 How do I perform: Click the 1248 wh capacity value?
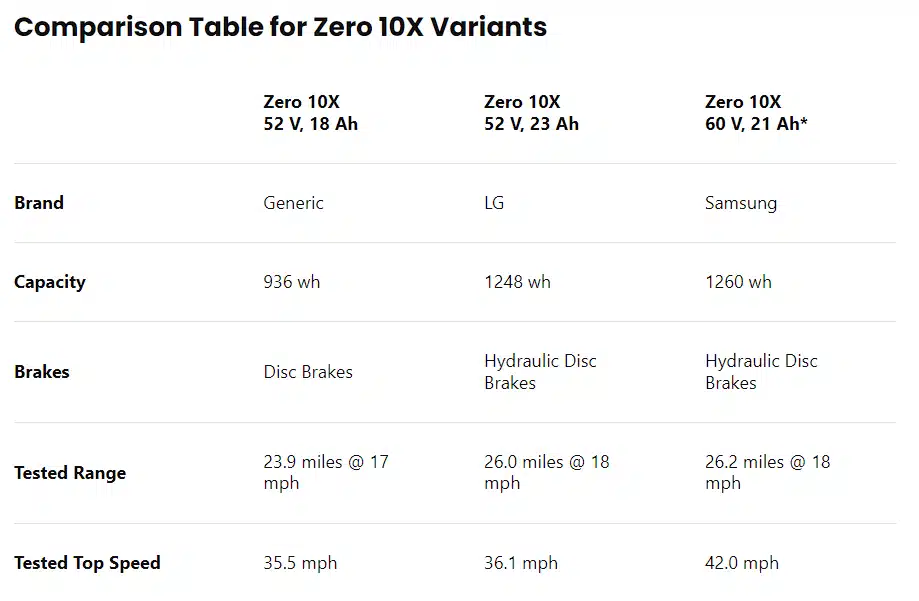(517, 282)
